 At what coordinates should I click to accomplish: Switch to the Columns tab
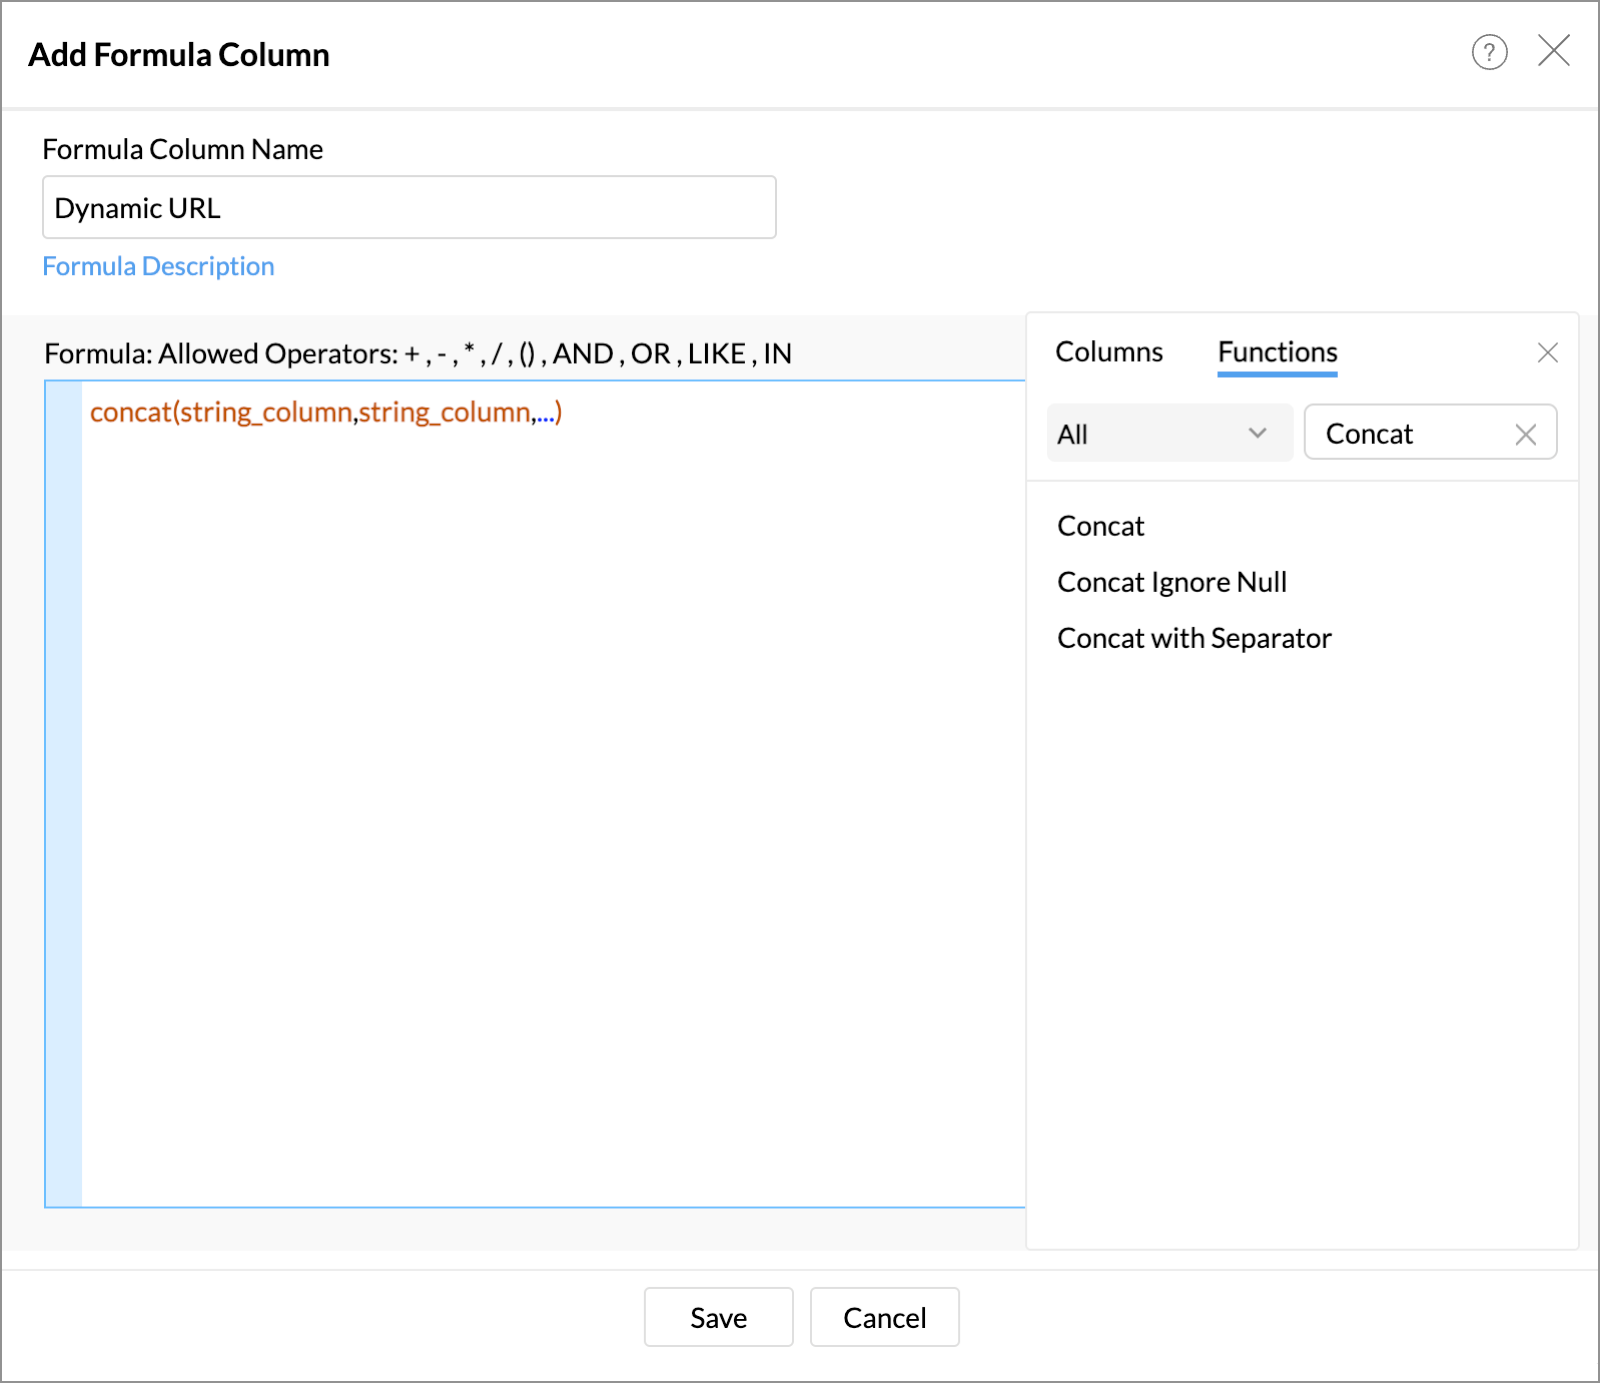pyautogui.click(x=1109, y=352)
